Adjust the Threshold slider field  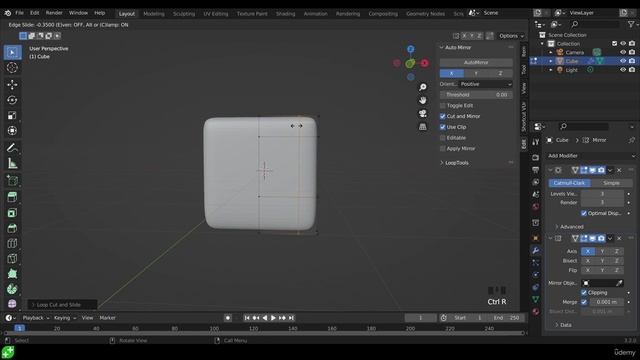tap(476, 95)
